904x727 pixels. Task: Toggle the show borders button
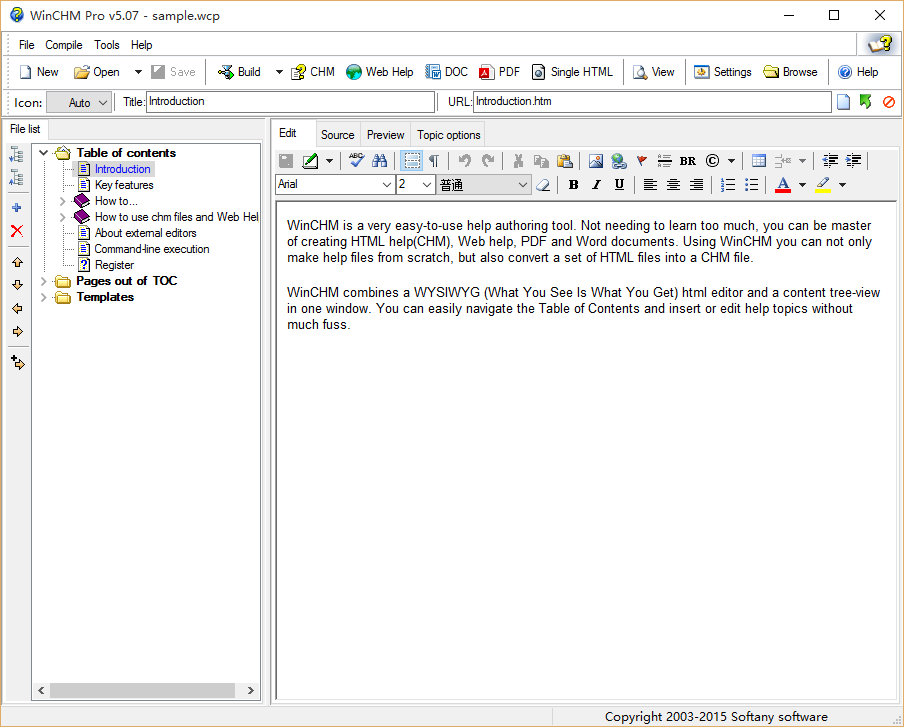pos(412,161)
